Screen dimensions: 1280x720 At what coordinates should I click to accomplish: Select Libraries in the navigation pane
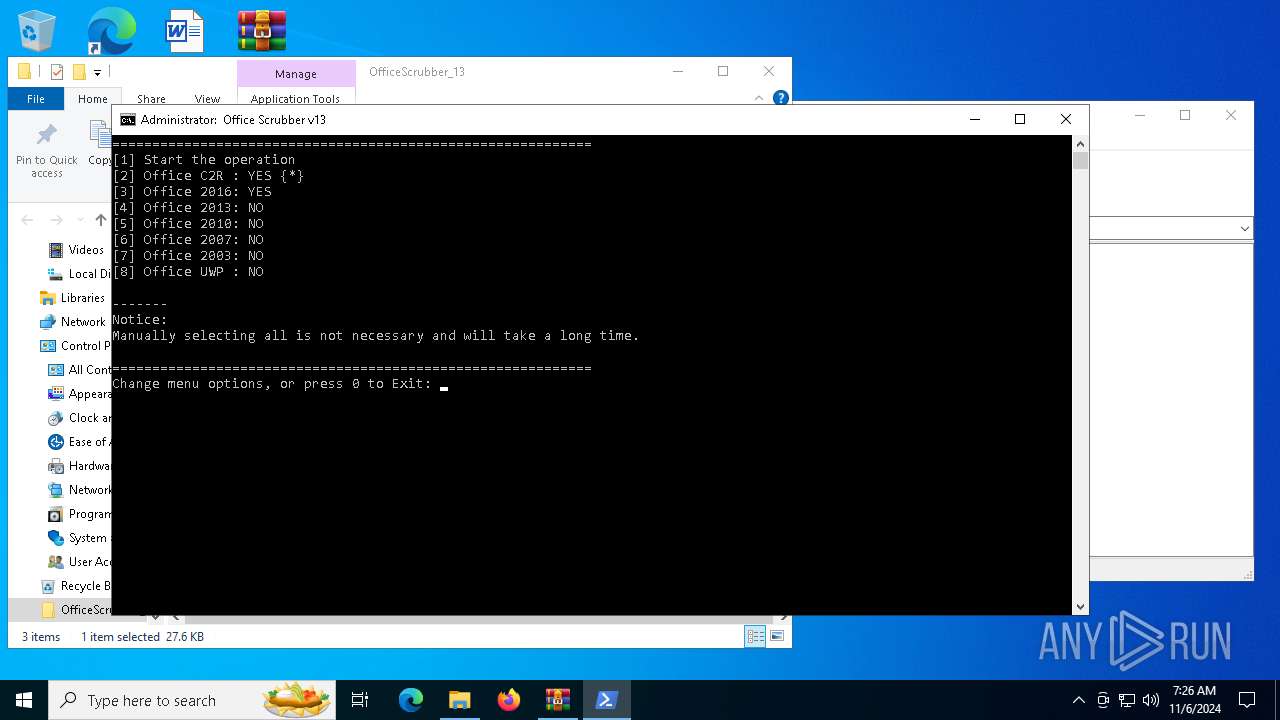tap(72, 298)
